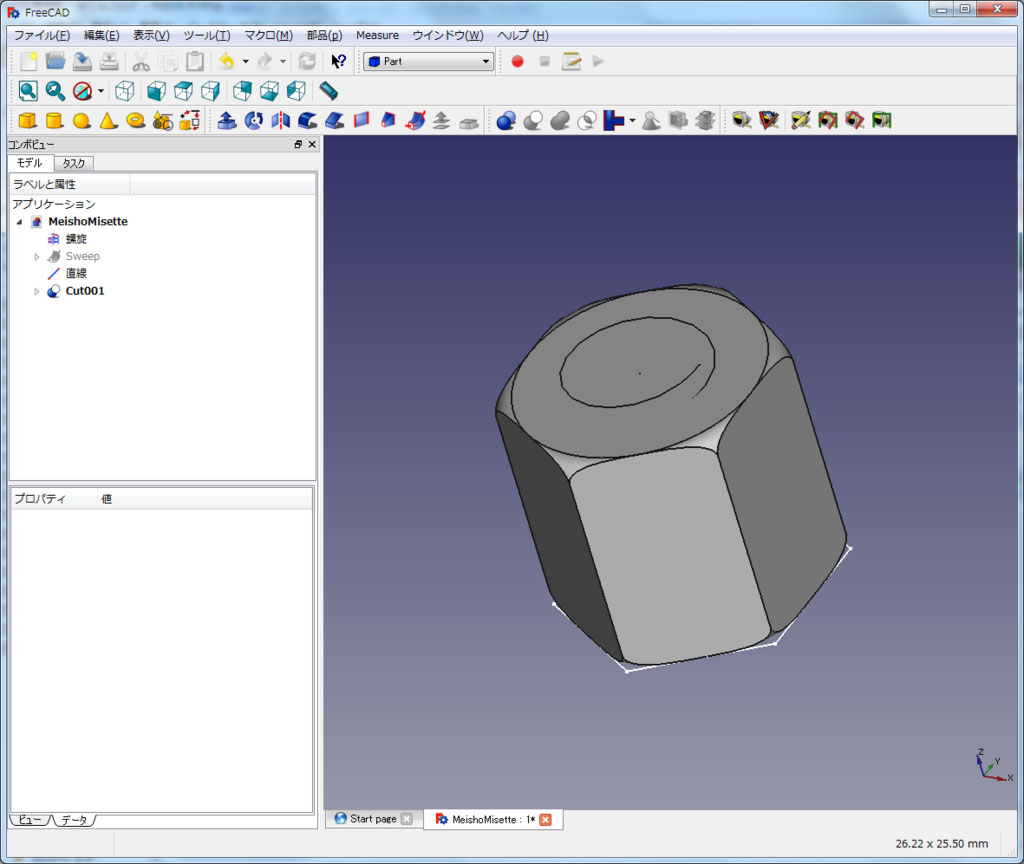Set the axonometric view cube icon
Image resolution: width=1024 pixels, height=864 pixels.
click(x=125, y=91)
